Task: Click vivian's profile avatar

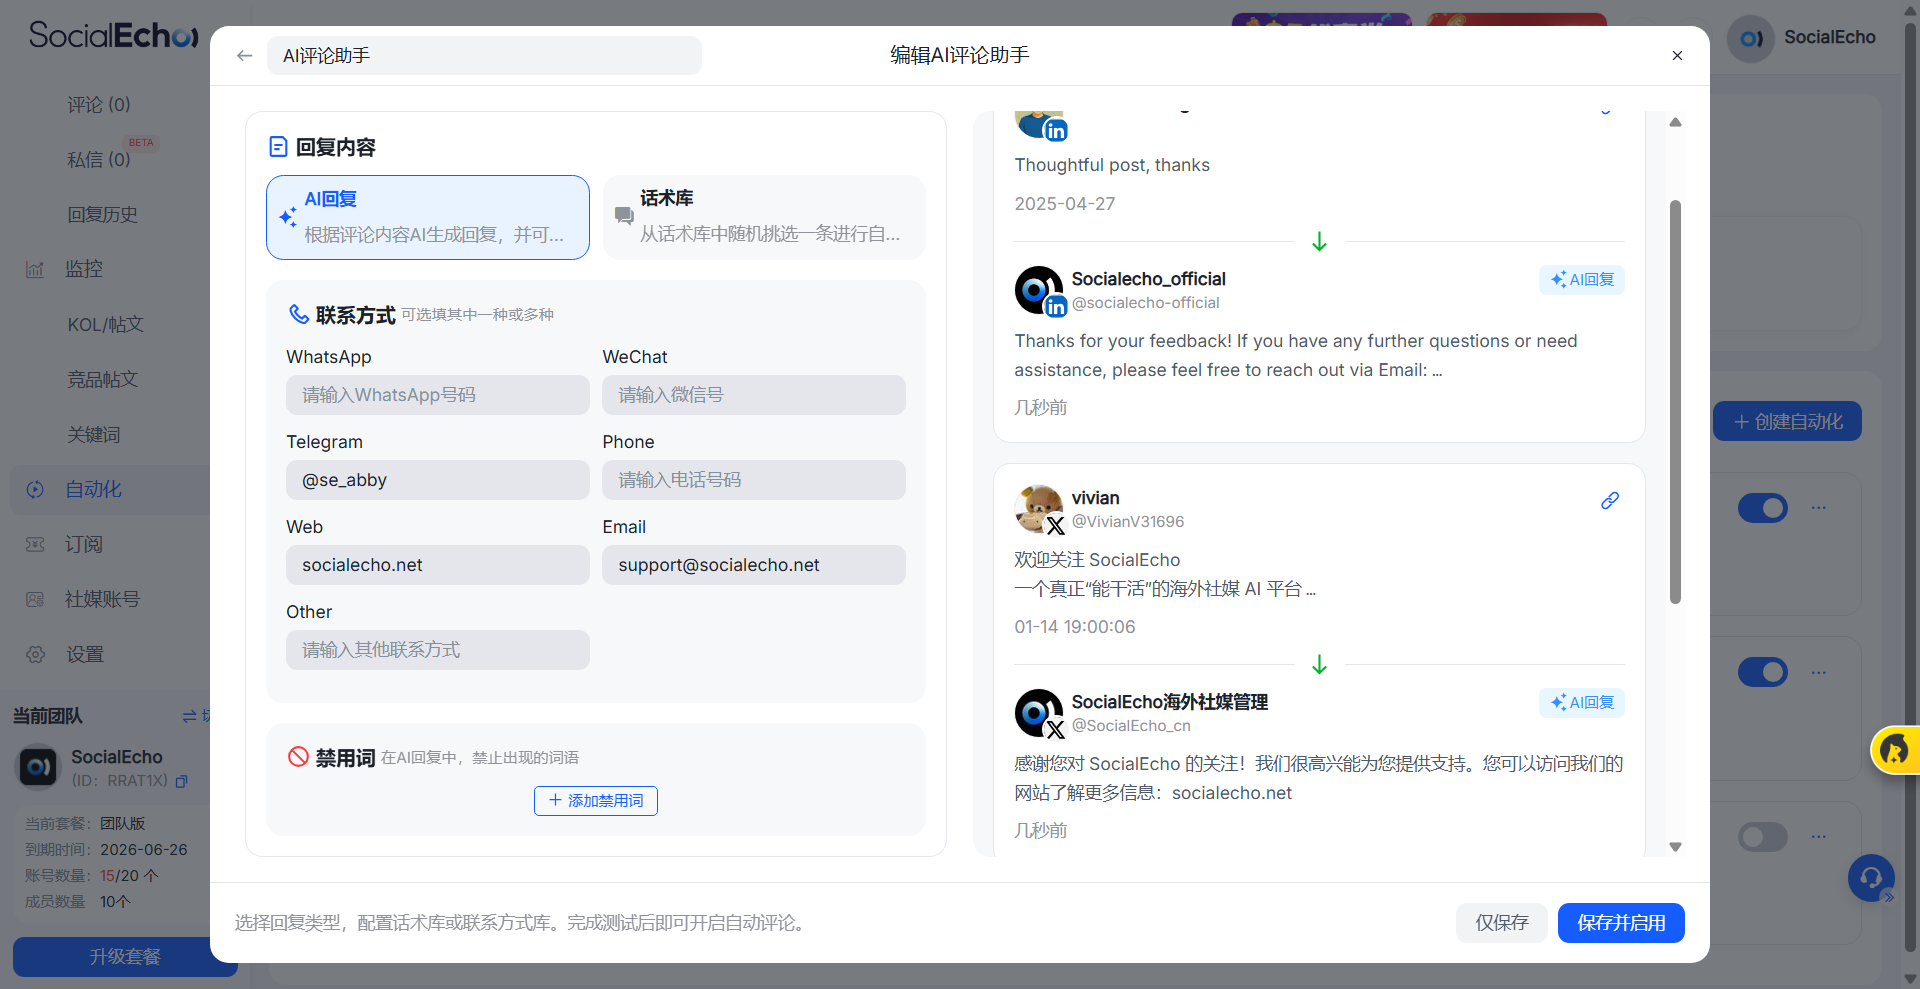Action: (1039, 509)
